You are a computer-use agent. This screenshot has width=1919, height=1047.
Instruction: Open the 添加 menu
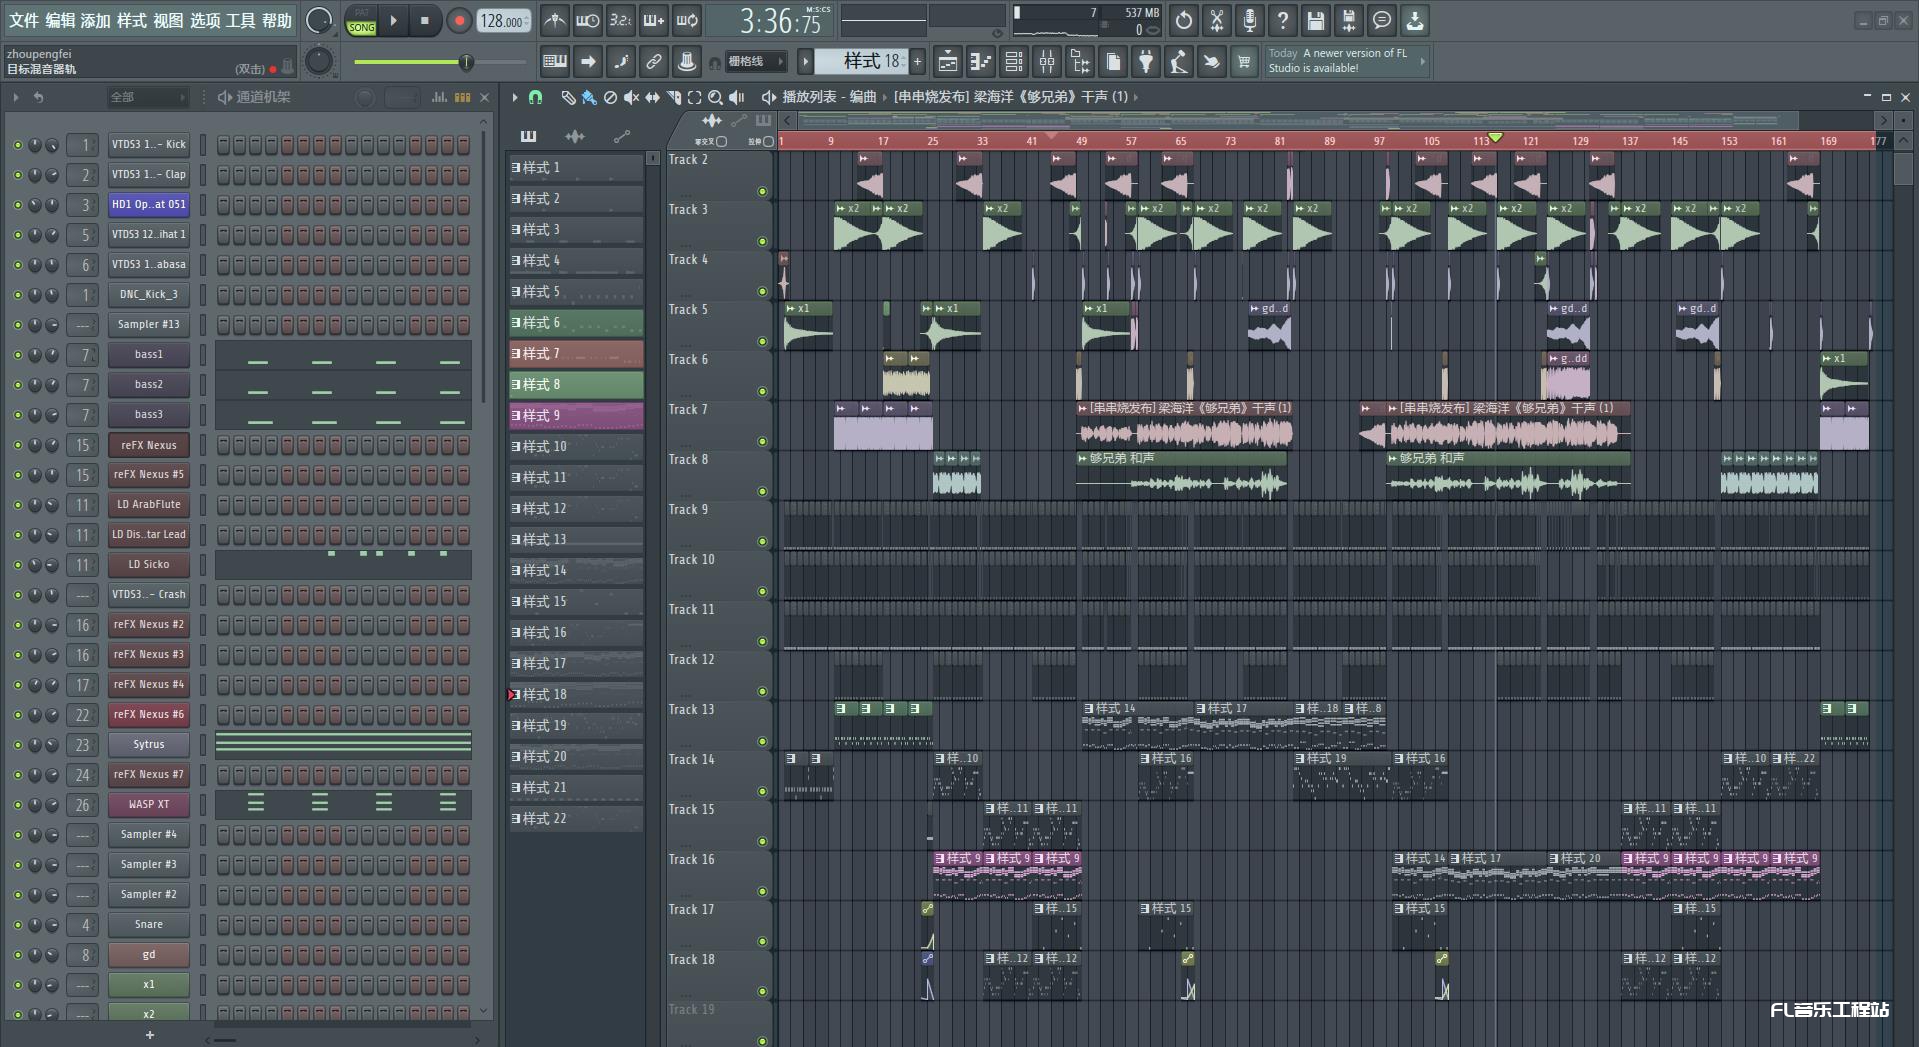click(x=95, y=20)
